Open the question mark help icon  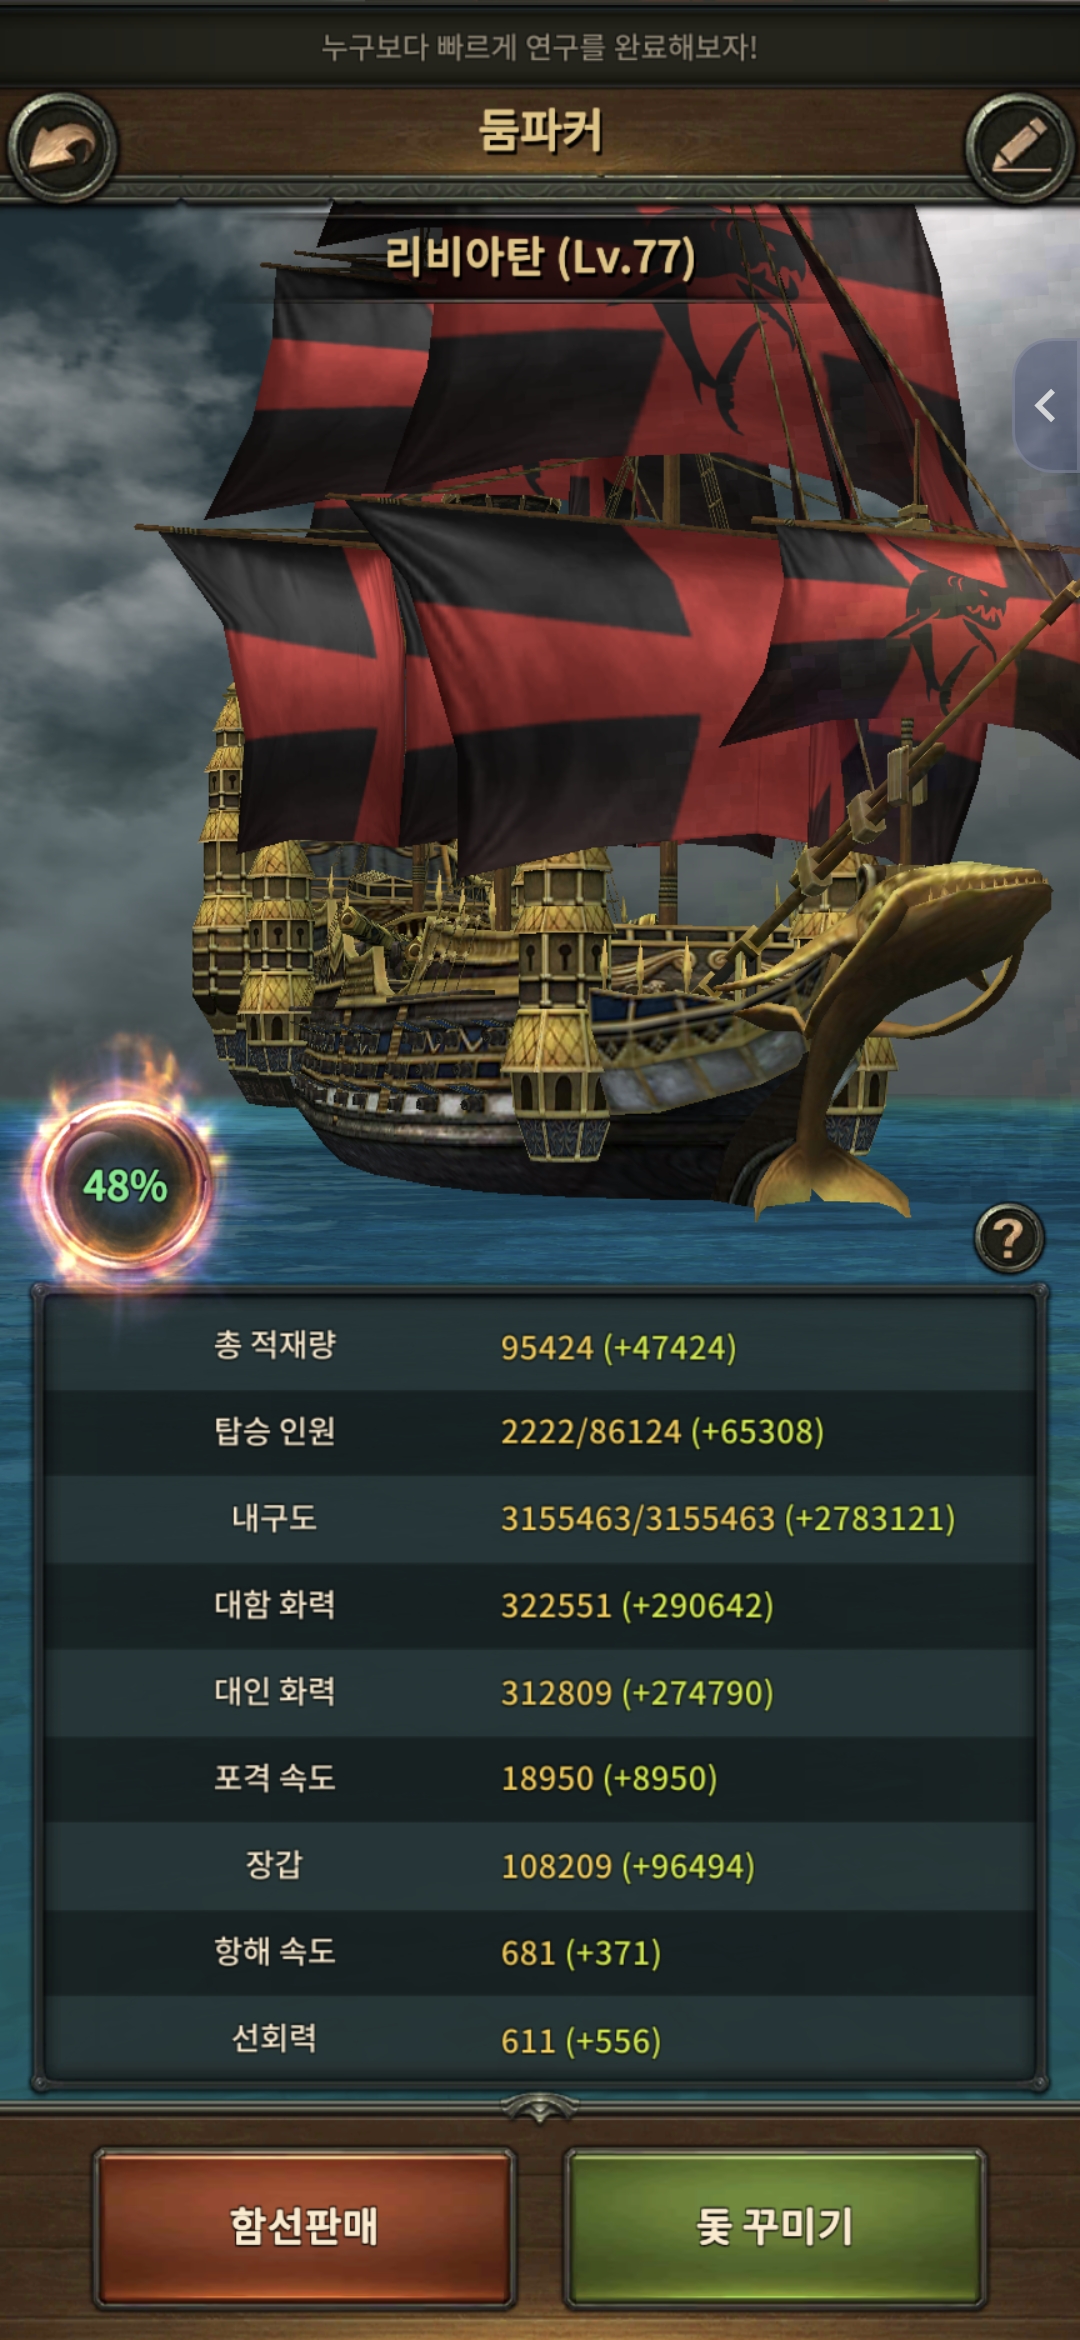[x=1009, y=1238]
